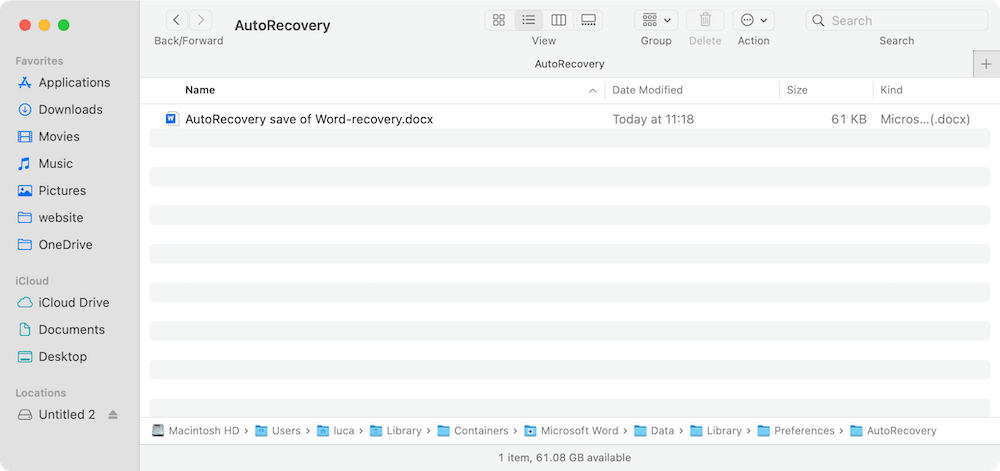Switch to gallery view
This screenshot has height=471, width=1000.
tap(588, 20)
